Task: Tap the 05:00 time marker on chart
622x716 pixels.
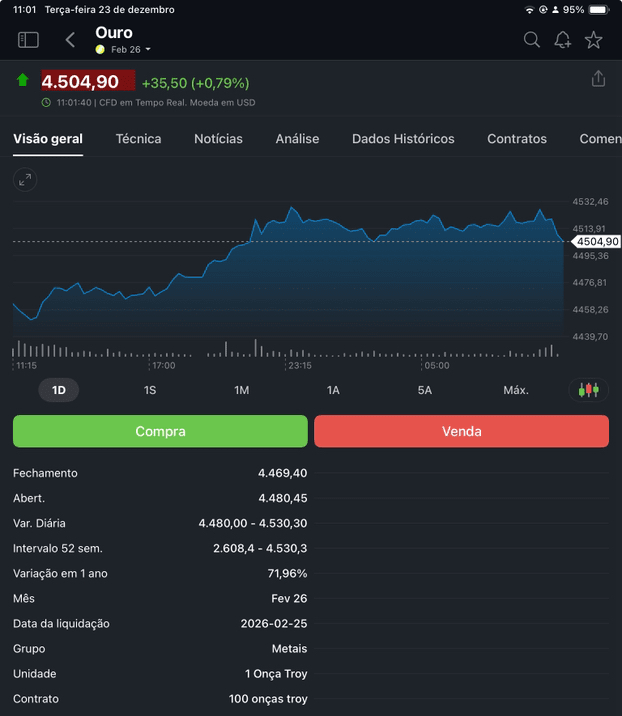Action: tap(437, 365)
